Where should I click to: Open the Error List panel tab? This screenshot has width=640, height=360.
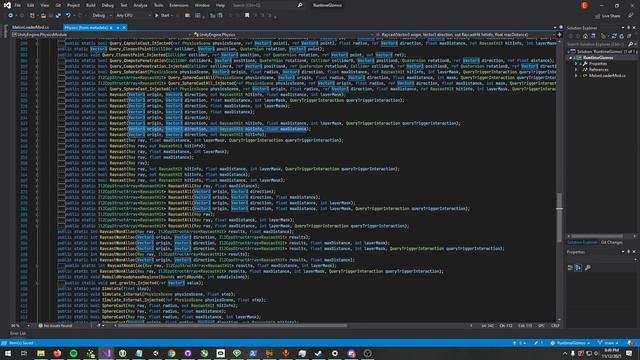click(x=18, y=333)
